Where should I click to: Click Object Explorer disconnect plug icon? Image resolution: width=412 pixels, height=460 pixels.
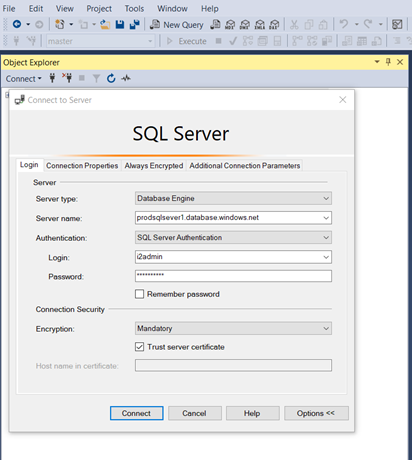point(67,78)
